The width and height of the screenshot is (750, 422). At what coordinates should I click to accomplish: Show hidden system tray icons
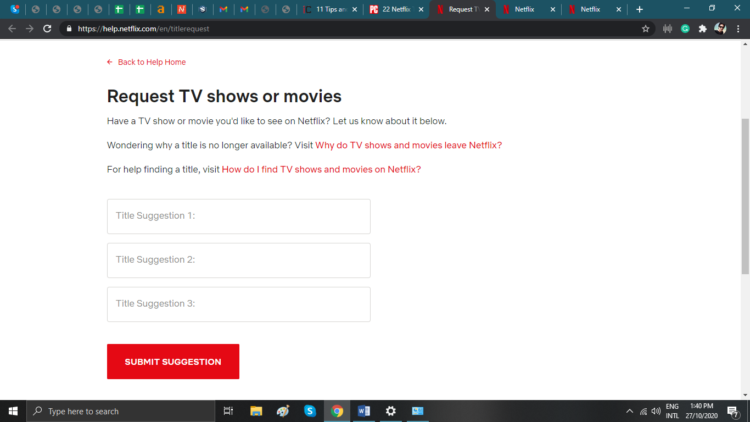click(629, 411)
